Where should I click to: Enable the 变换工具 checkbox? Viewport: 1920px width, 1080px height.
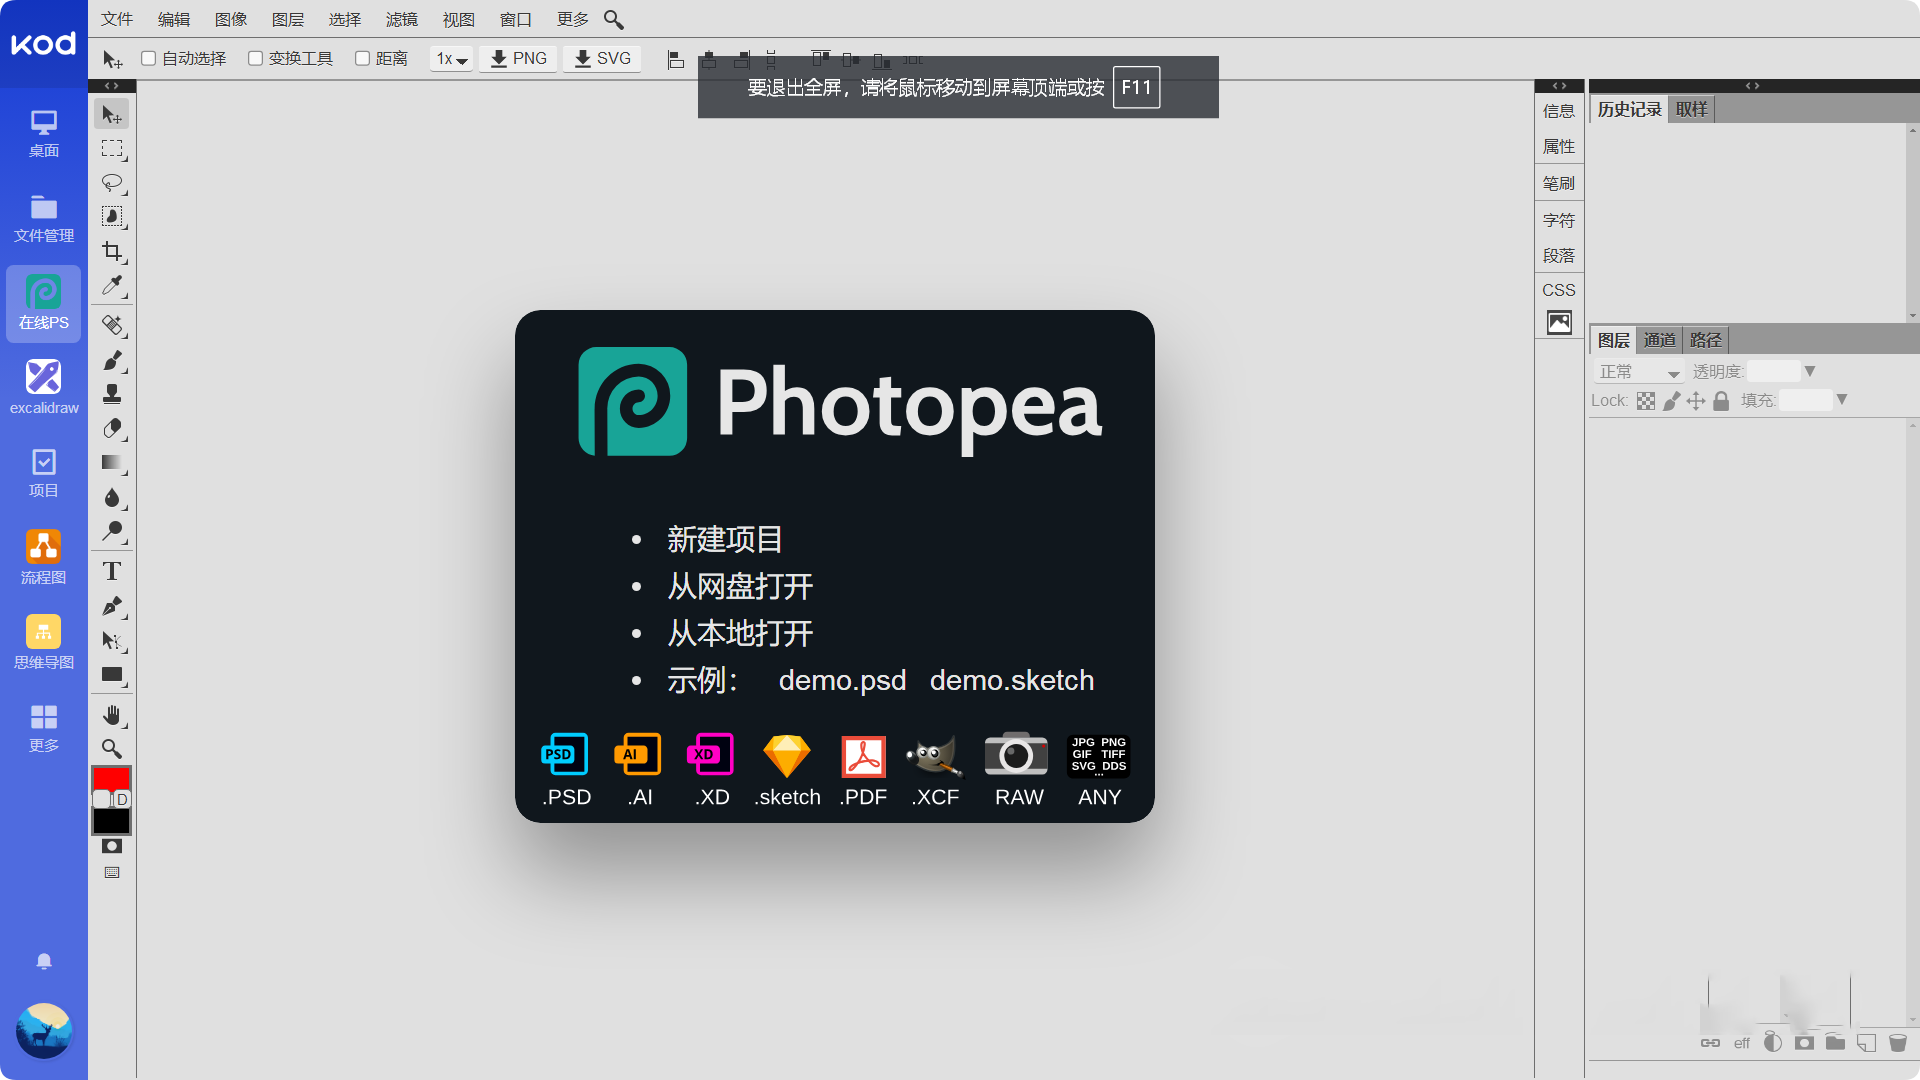tap(255, 58)
